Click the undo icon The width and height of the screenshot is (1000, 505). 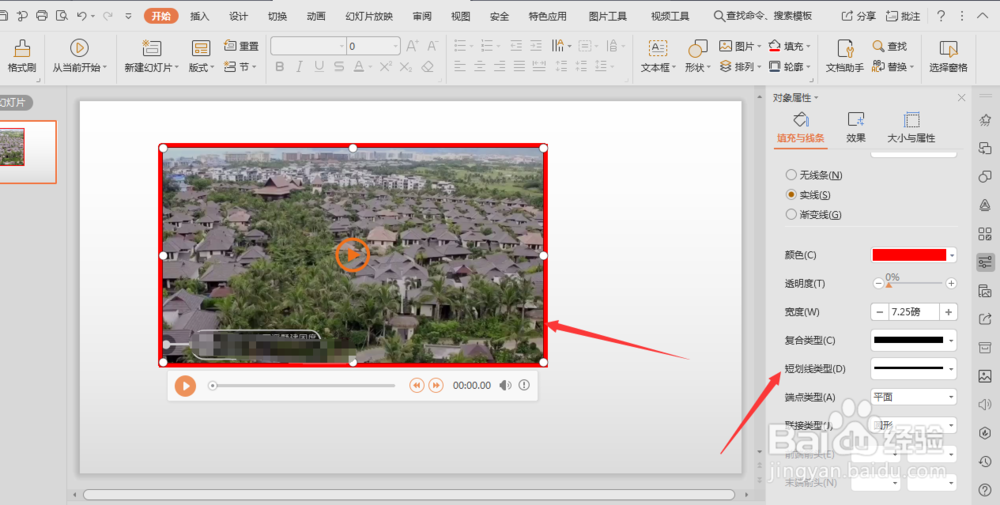81,15
